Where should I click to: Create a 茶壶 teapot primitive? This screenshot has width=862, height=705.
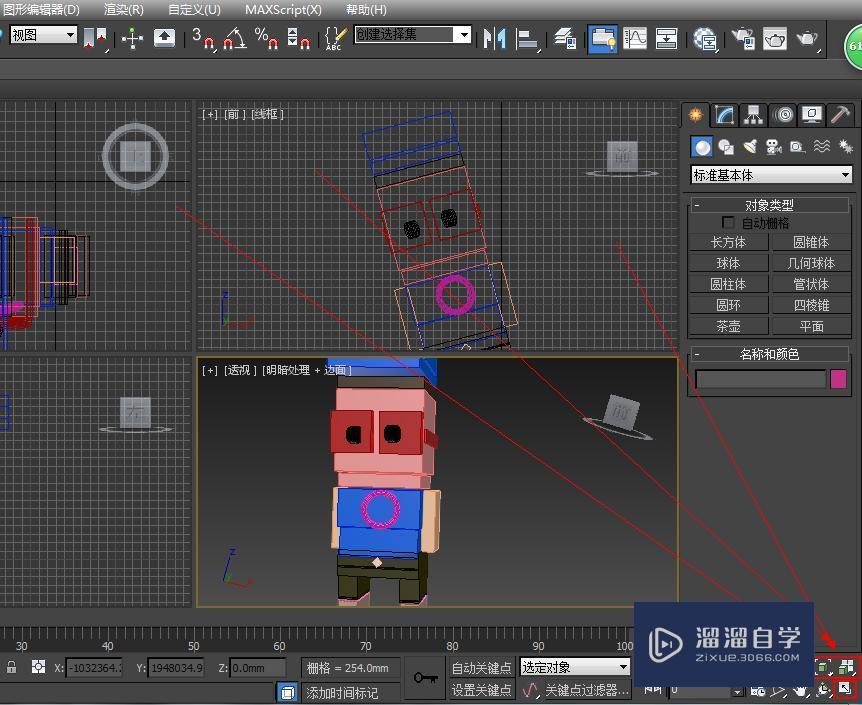tap(728, 325)
